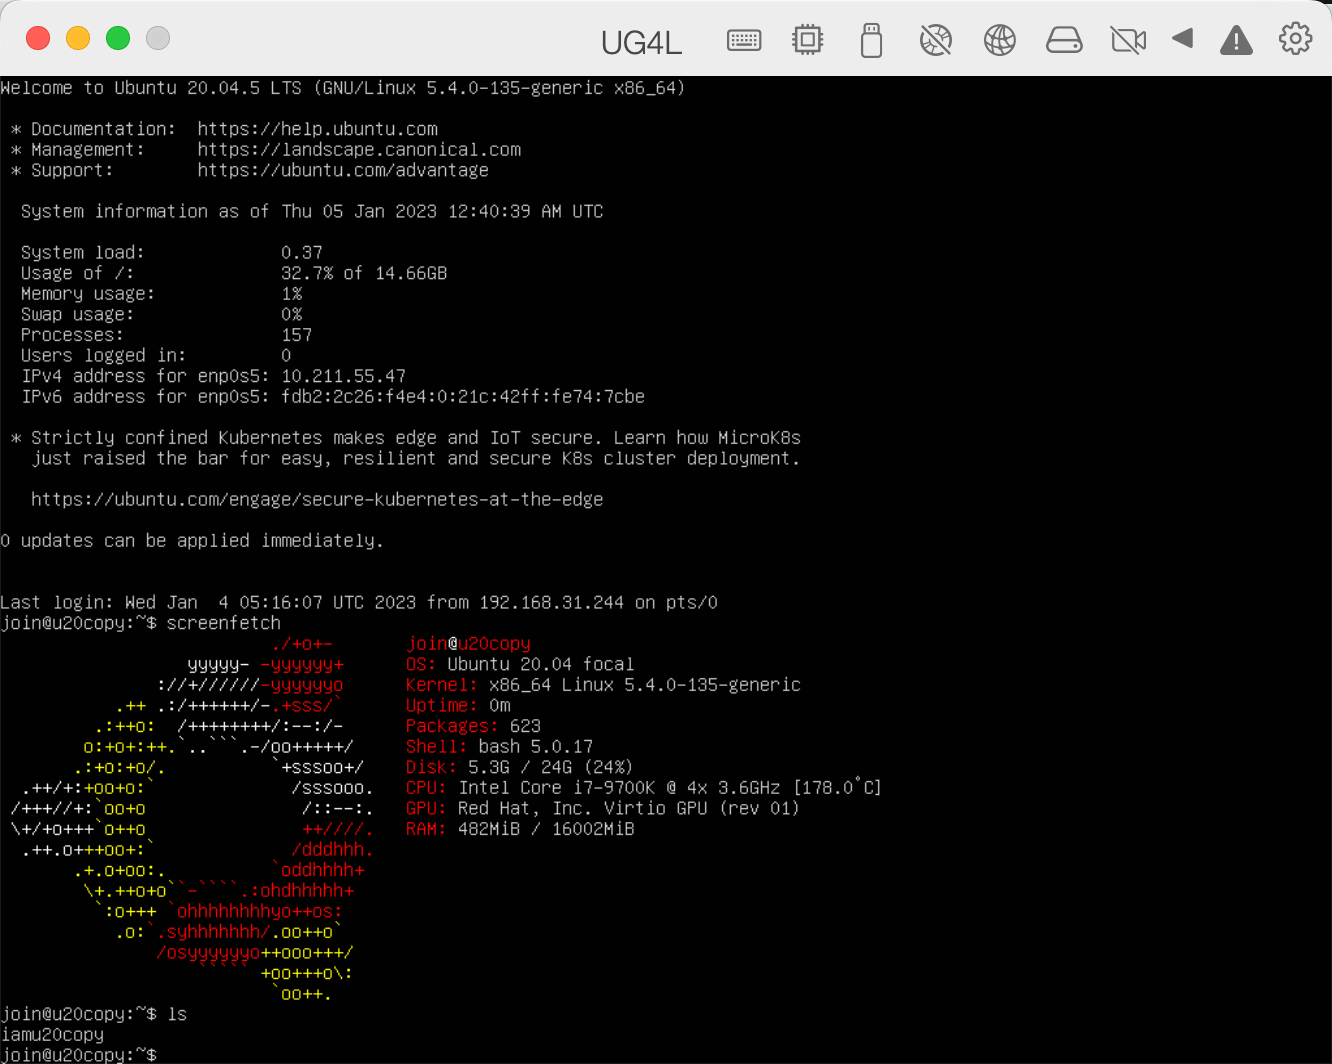1332x1064 pixels.
Task: Open the keyboard icon in the toolbar
Action: (x=743, y=40)
